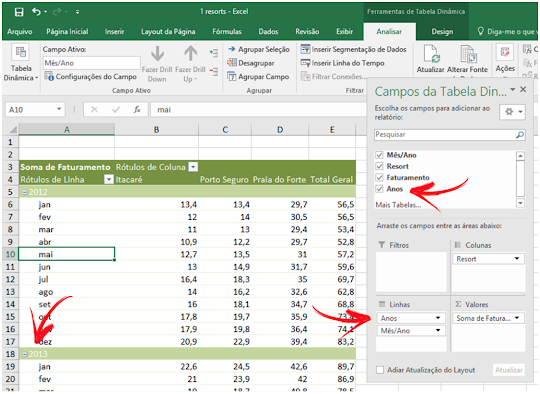The height and width of the screenshot is (394, 540).
Task: Collapse the 2012 year group
Action: tap(25, 192)
